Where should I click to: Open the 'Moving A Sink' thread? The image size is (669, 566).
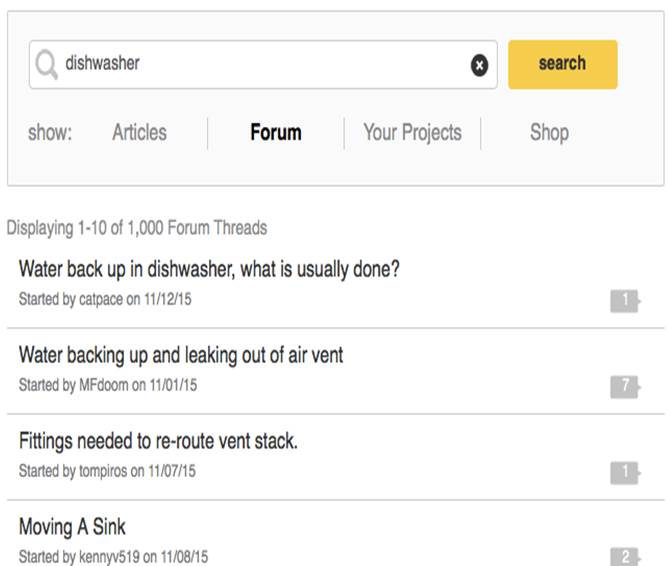(x=72, y=527)
